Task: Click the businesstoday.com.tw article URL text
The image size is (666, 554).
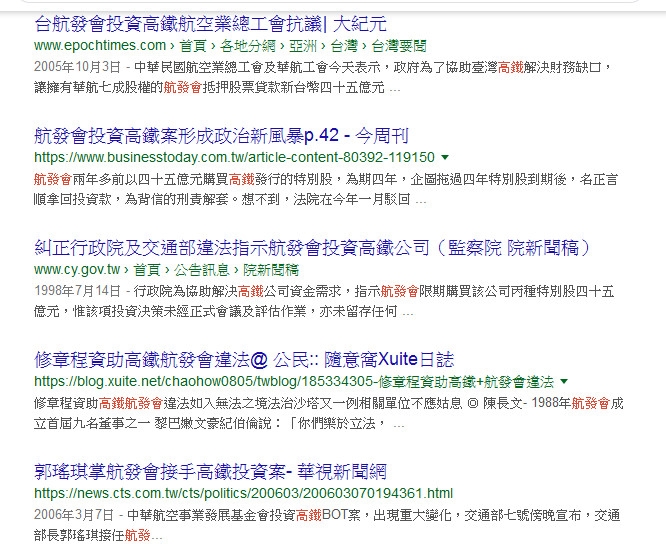Action: [x=234, y=158]
